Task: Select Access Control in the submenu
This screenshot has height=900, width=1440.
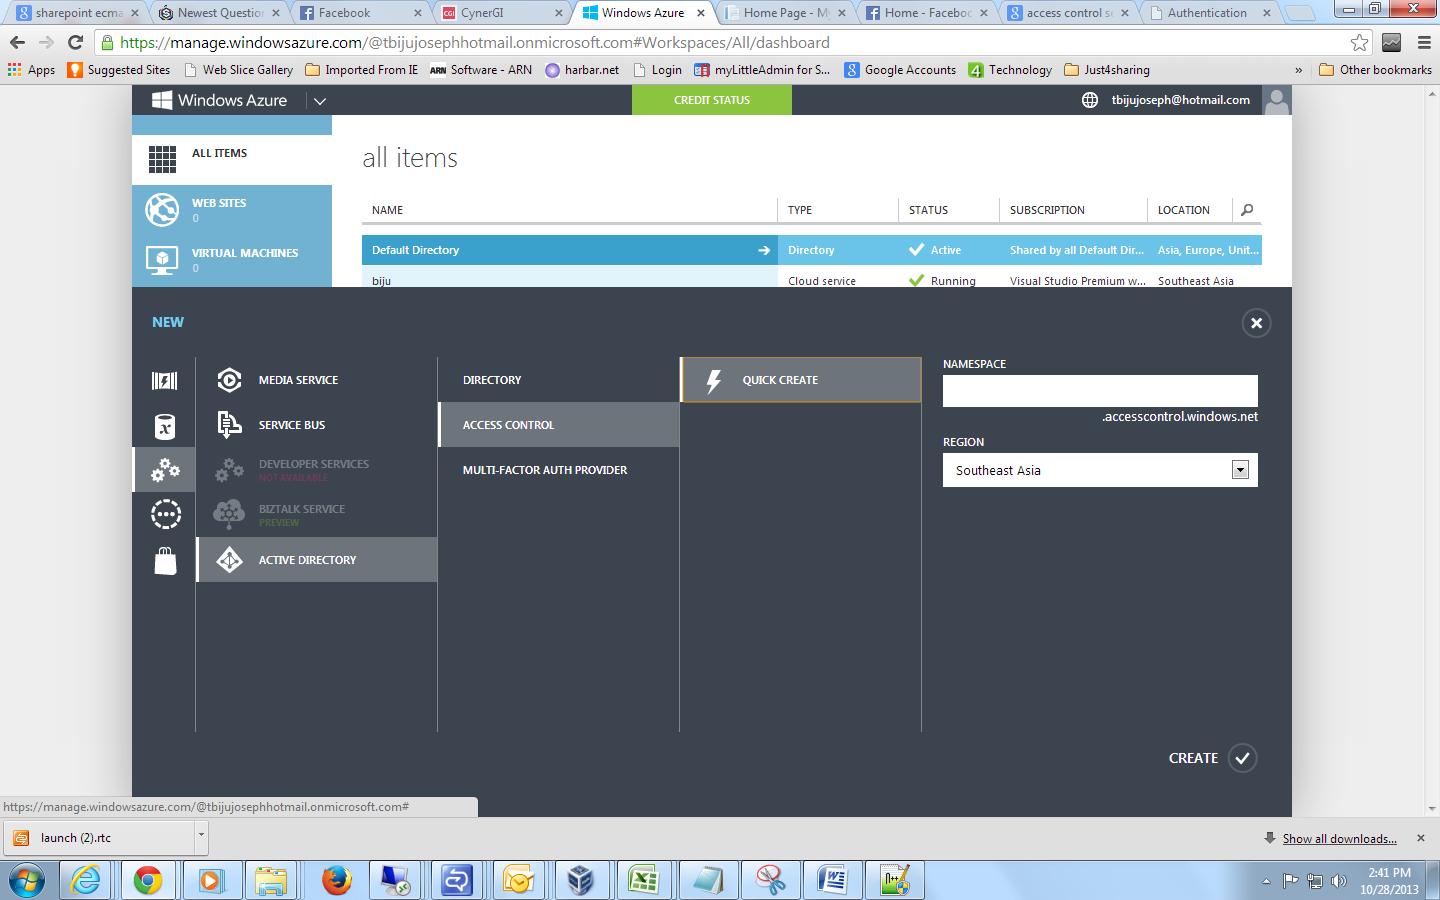Action: (559, 425)
